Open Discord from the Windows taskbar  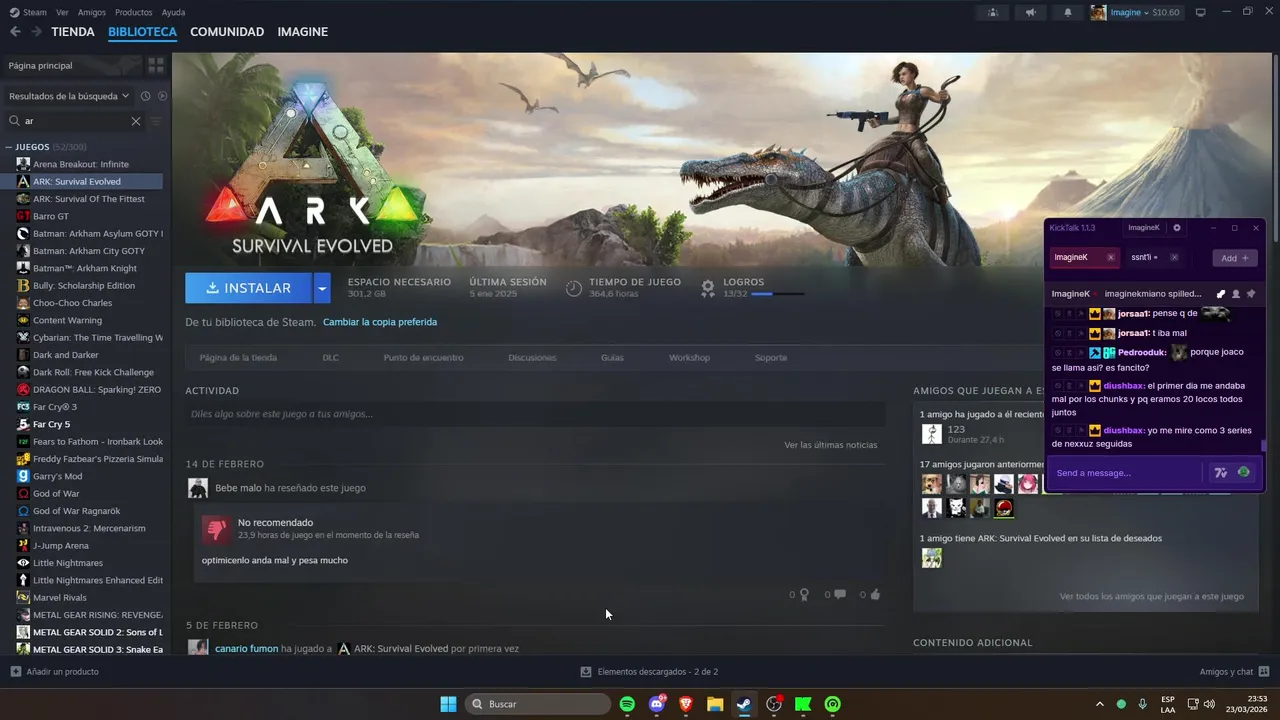click(x=657, y=704)
